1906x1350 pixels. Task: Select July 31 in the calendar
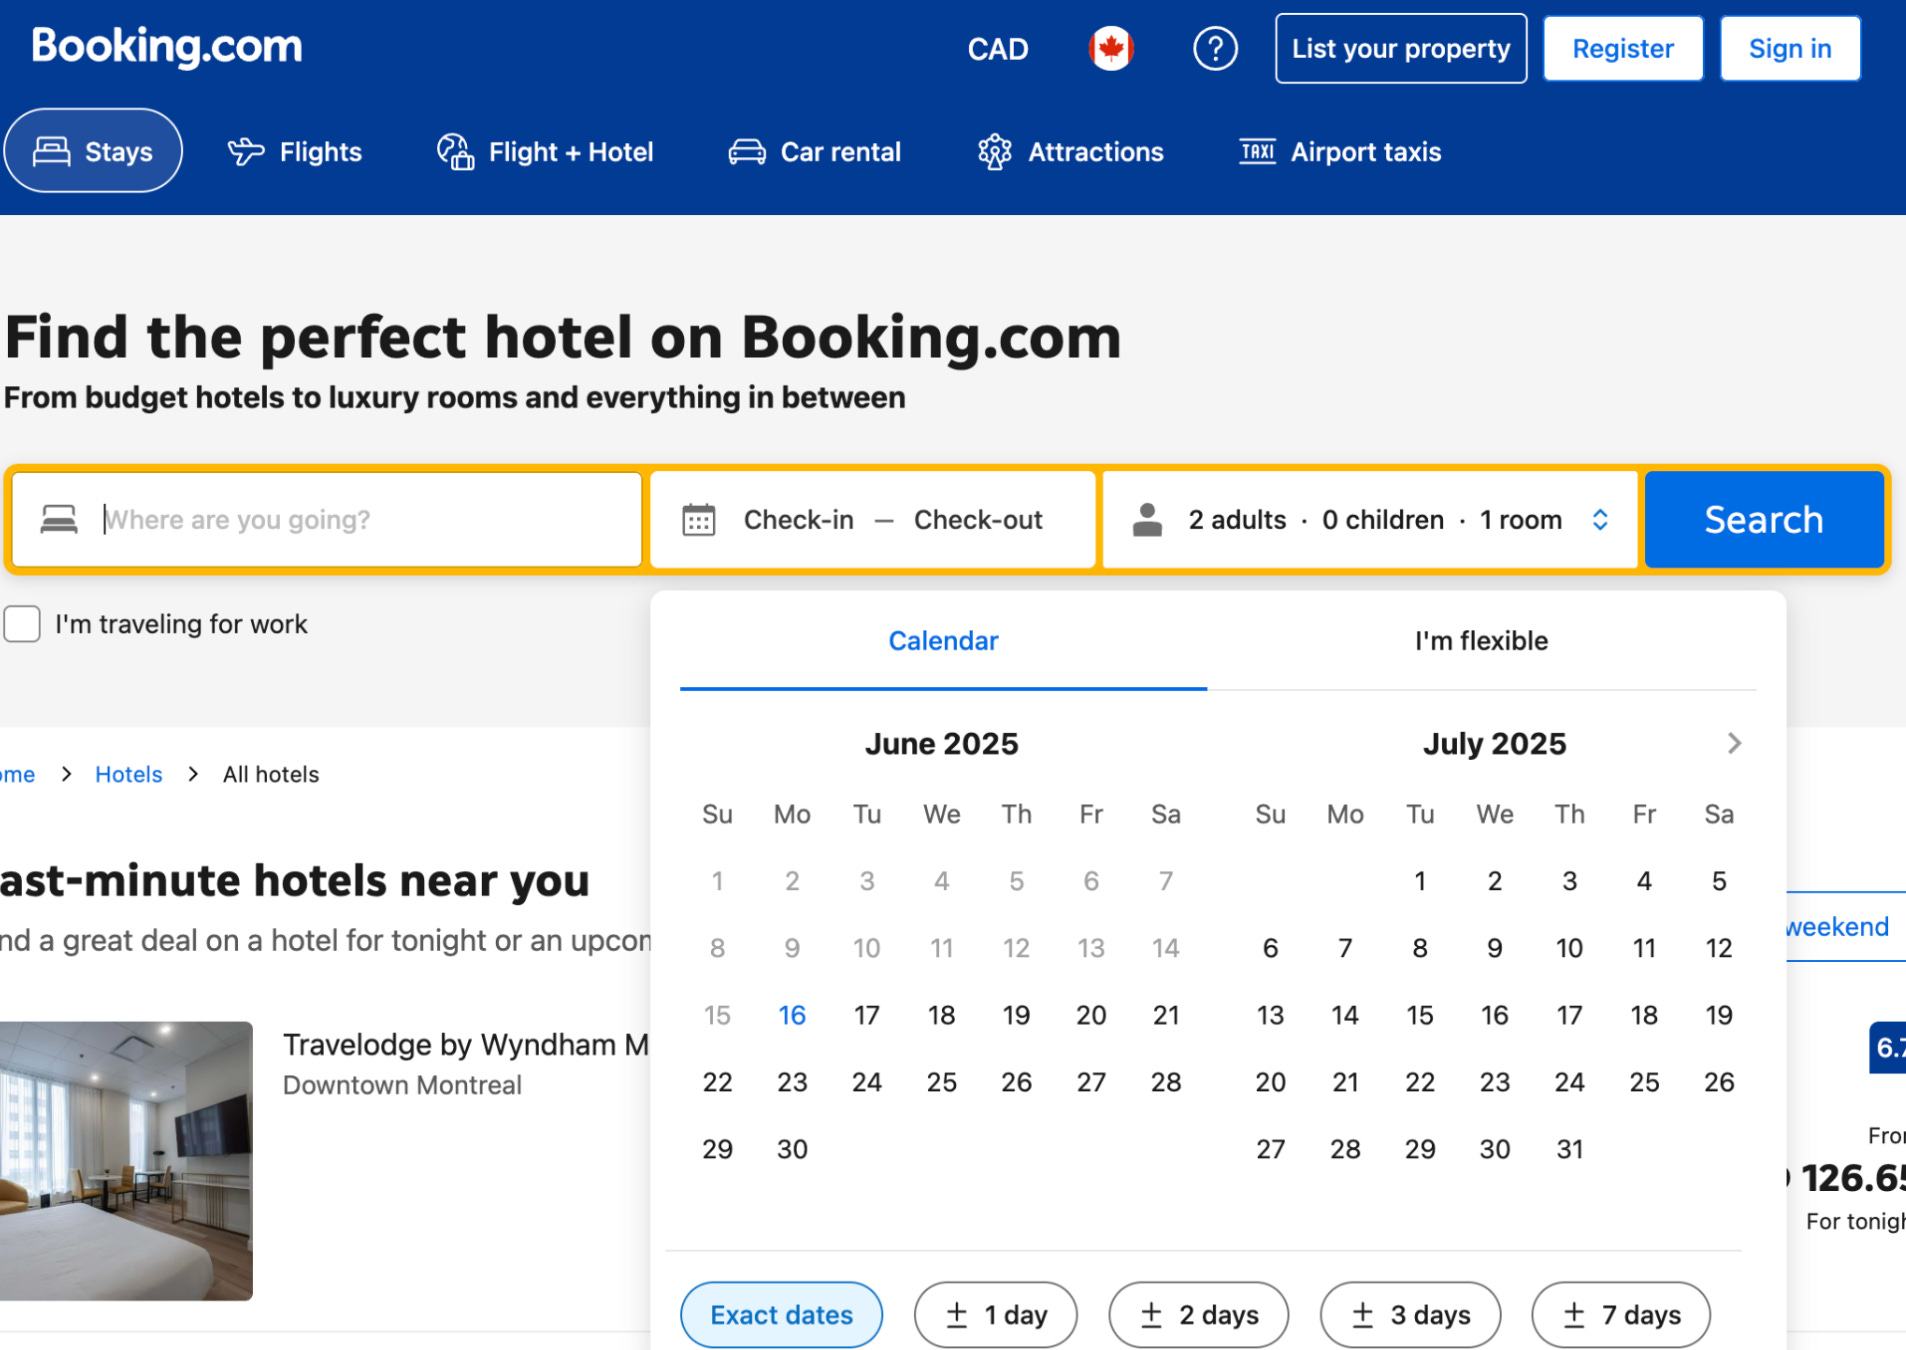[1569, 1149]
